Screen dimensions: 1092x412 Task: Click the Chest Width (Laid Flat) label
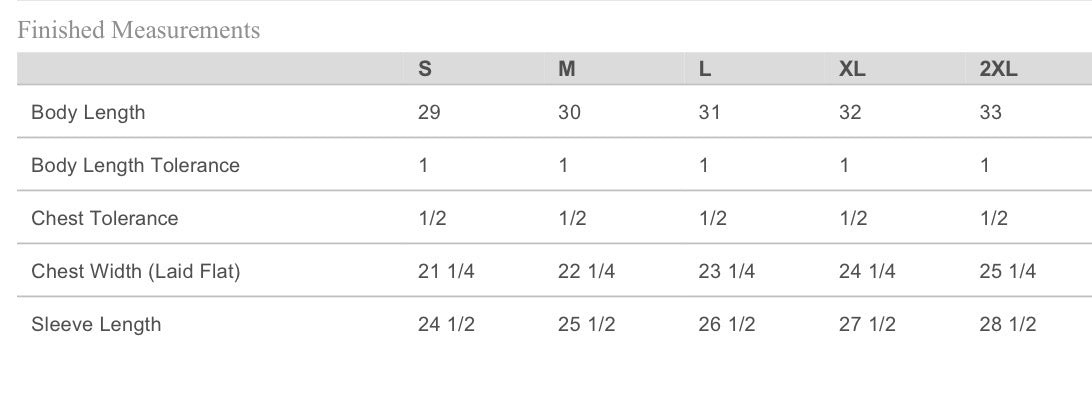pyautogui.click(x=135, y=272)
